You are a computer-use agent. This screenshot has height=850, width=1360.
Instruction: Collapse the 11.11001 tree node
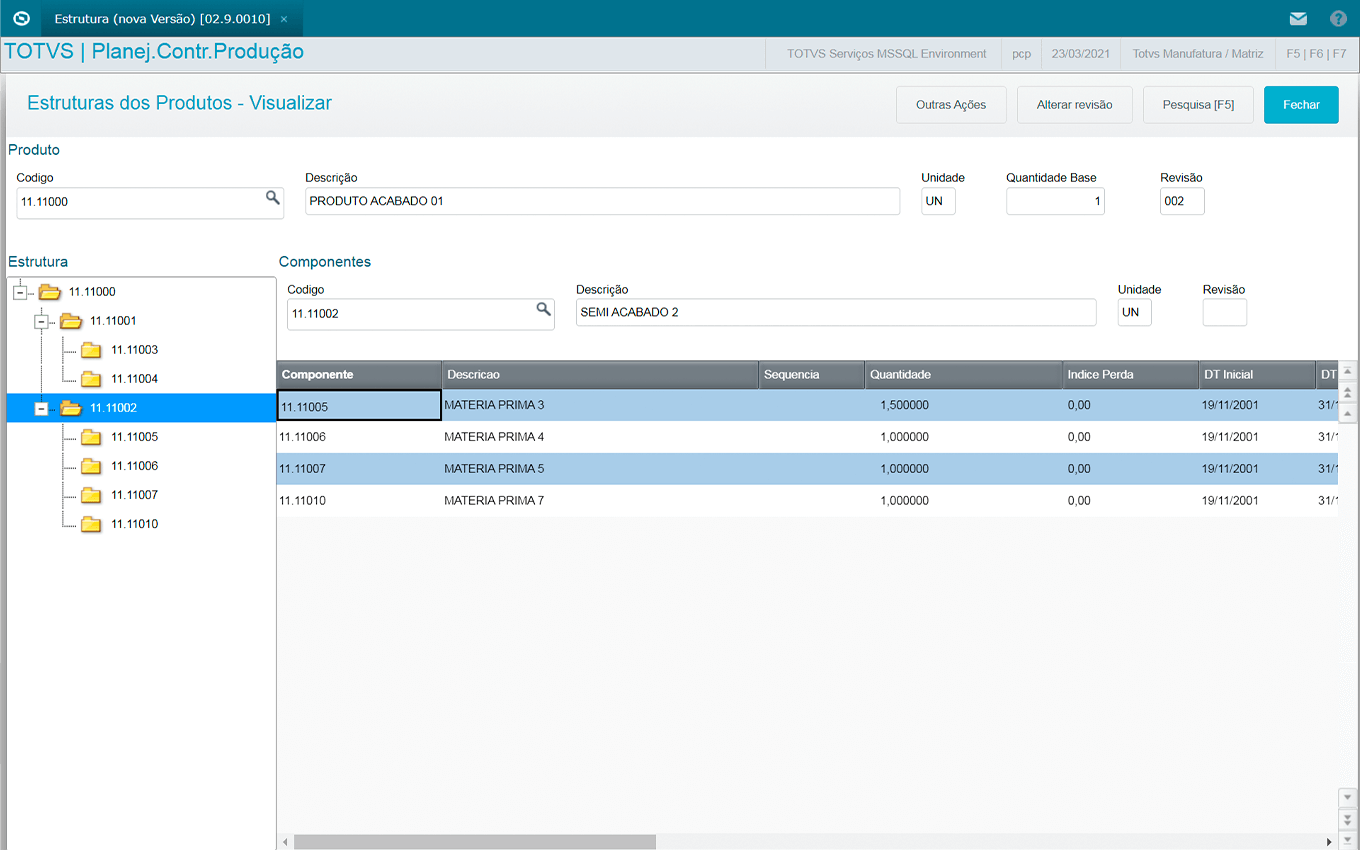coord(41,321)
